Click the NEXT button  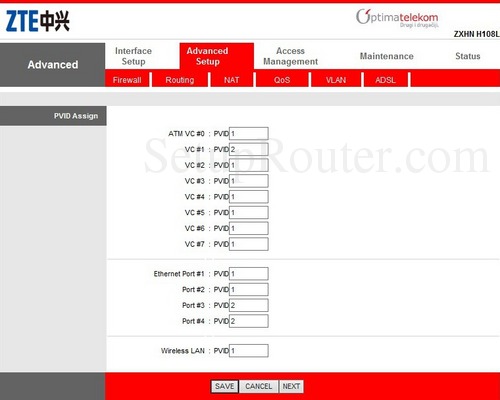(291, 386)
